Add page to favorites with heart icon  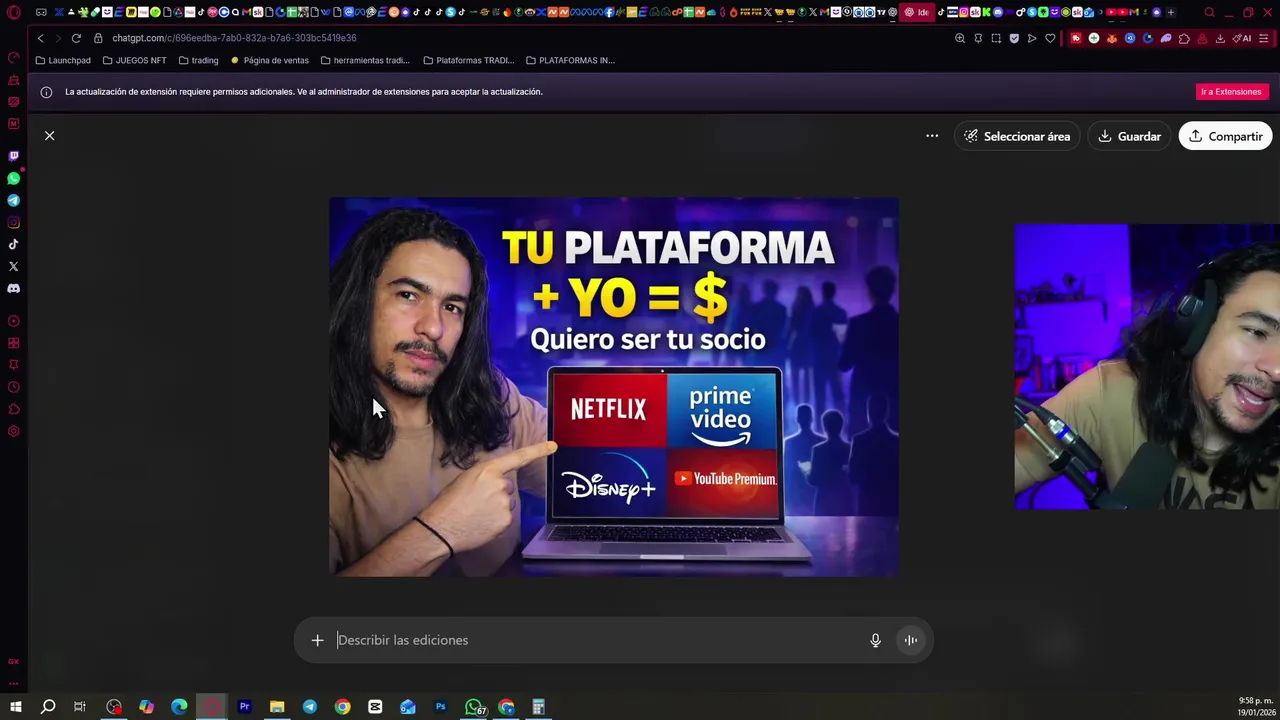[1050, 38]
